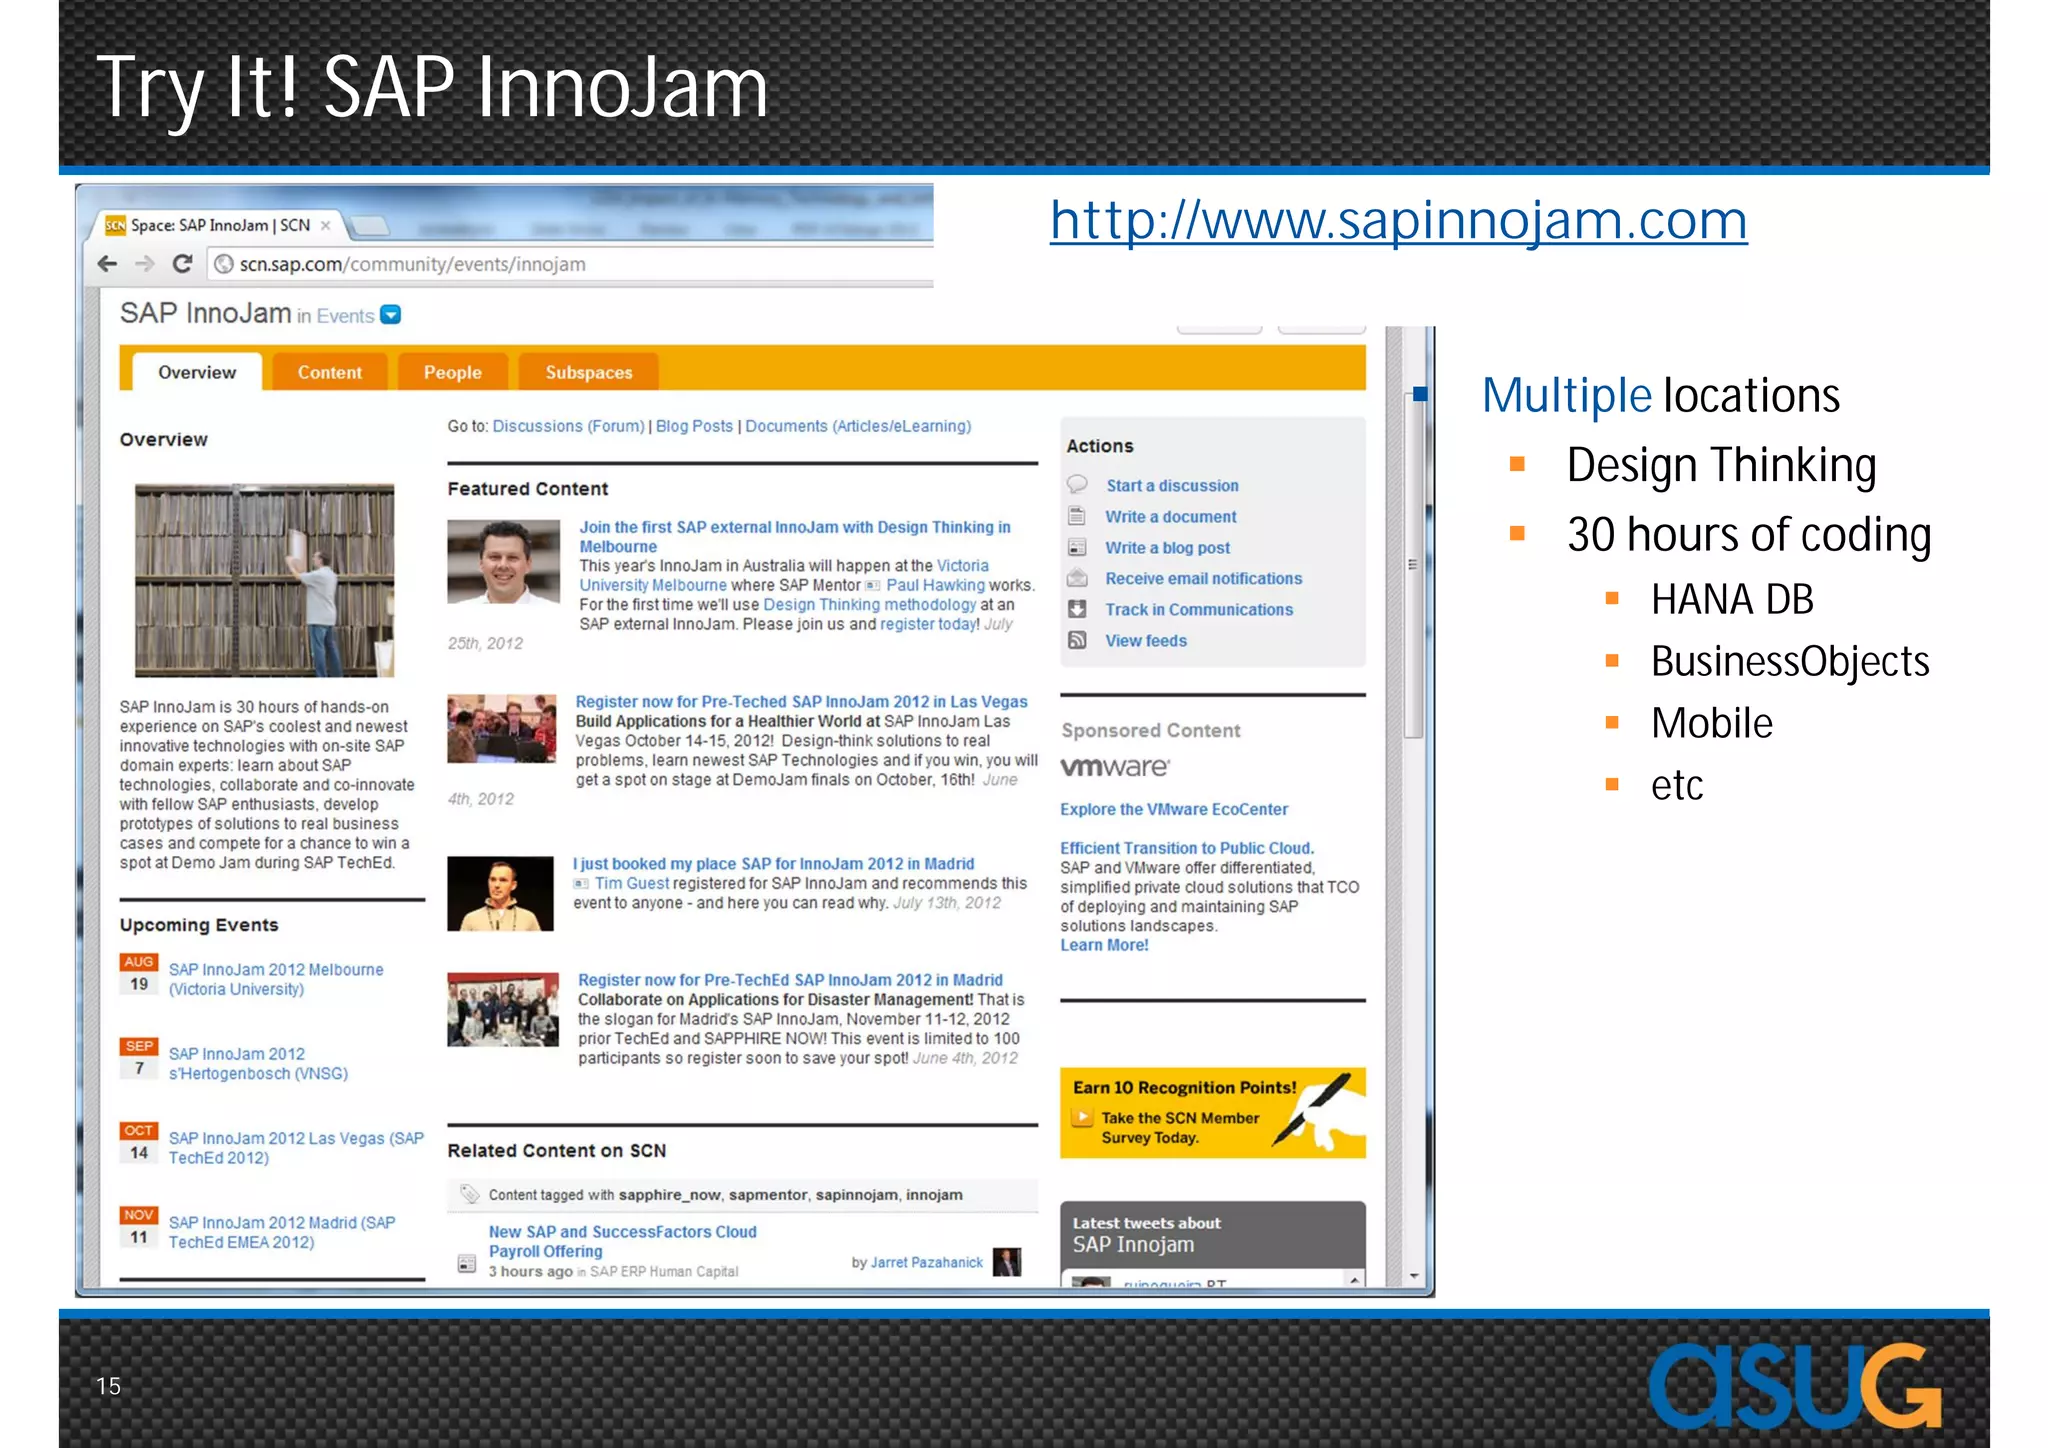
Task: Open Write a blog post link
Action: point(1168,547)
